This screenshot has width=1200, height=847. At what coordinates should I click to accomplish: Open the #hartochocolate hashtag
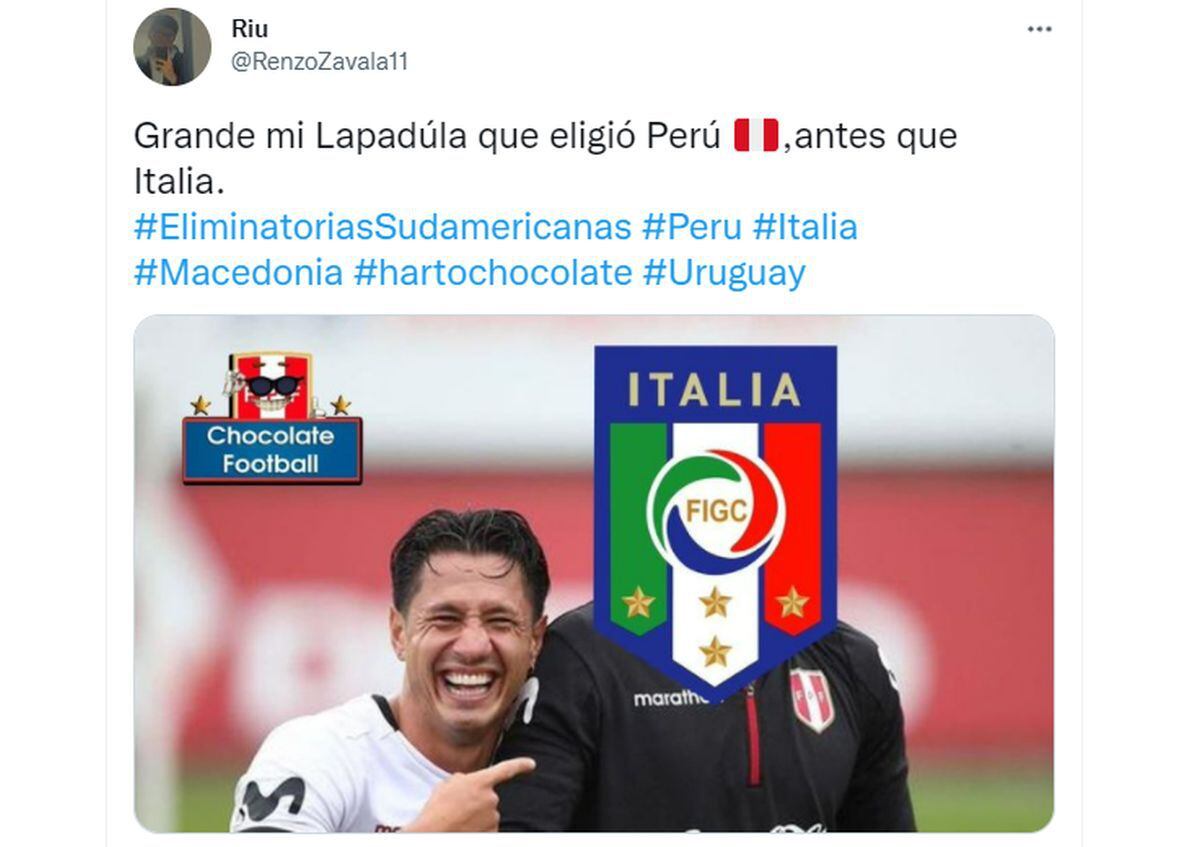click(493, 272)
